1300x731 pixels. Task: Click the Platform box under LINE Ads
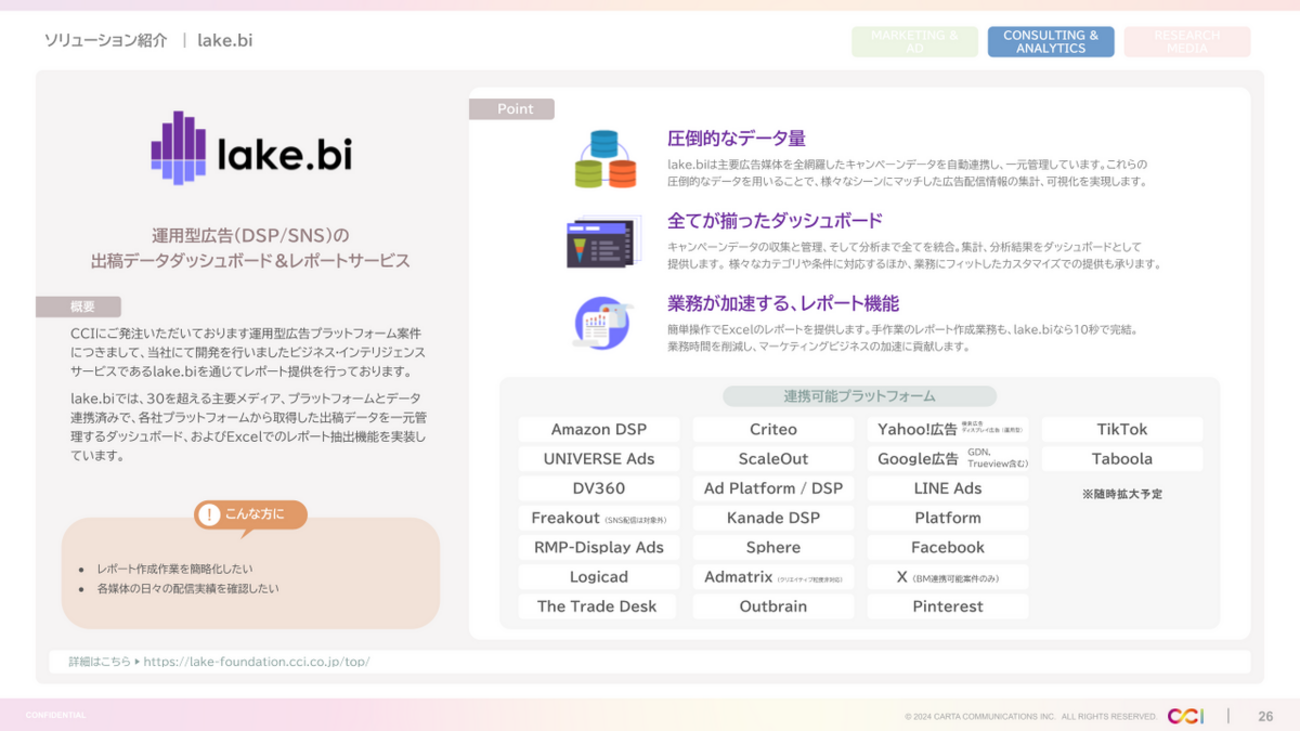tap(948, 518)
